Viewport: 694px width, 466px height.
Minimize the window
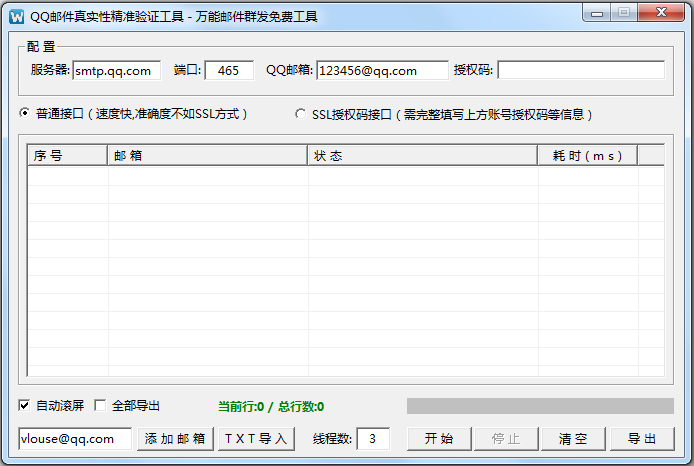(x=597, y=13)
